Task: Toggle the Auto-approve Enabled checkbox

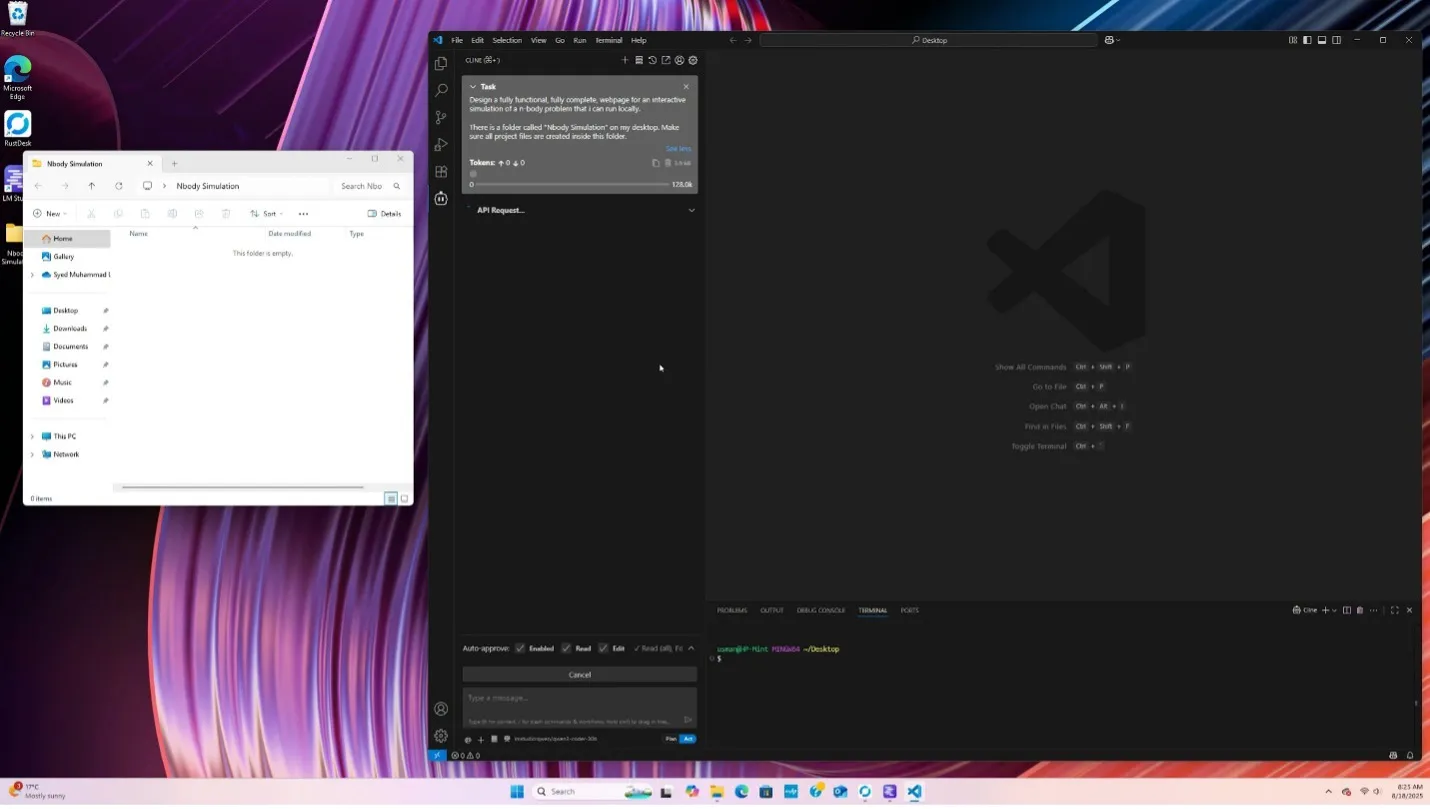Action: click(x=520, y=648)
